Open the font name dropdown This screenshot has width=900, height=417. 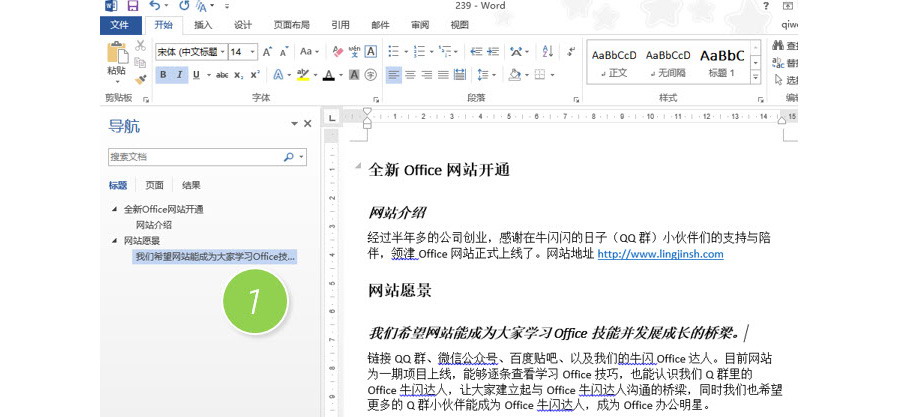click(x=222, y=52)
